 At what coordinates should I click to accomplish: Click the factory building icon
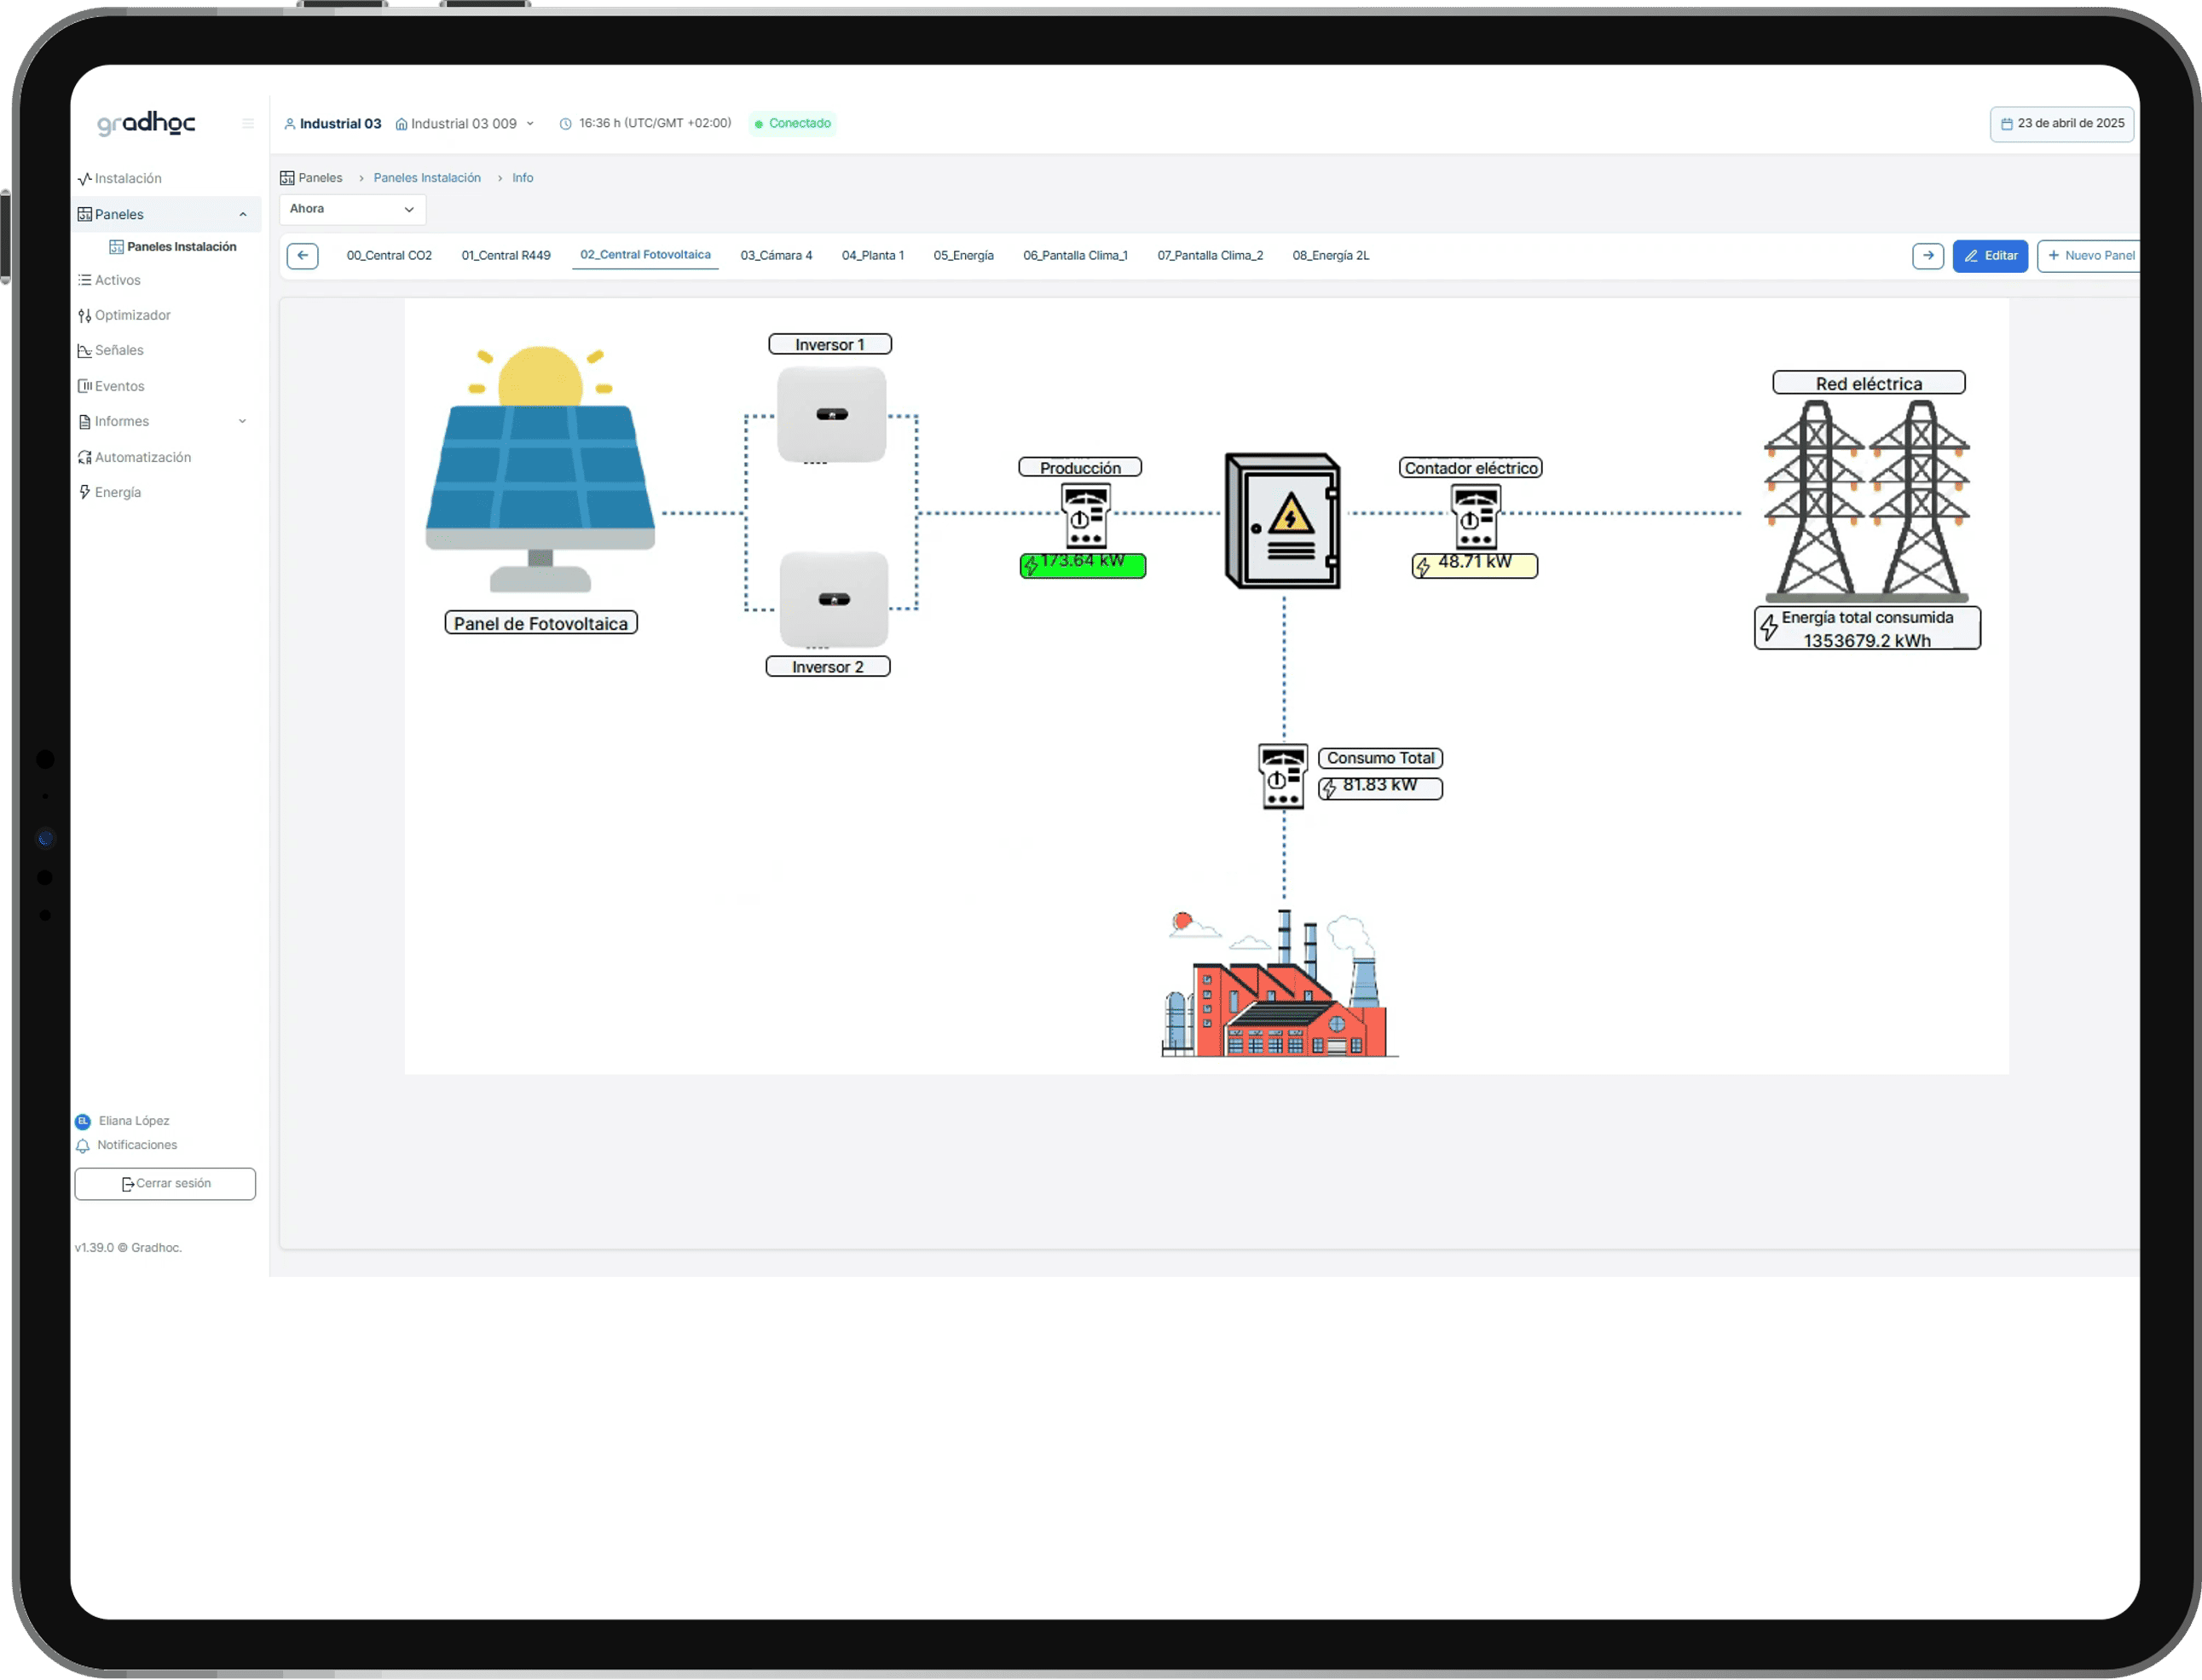pos(1278,984)
